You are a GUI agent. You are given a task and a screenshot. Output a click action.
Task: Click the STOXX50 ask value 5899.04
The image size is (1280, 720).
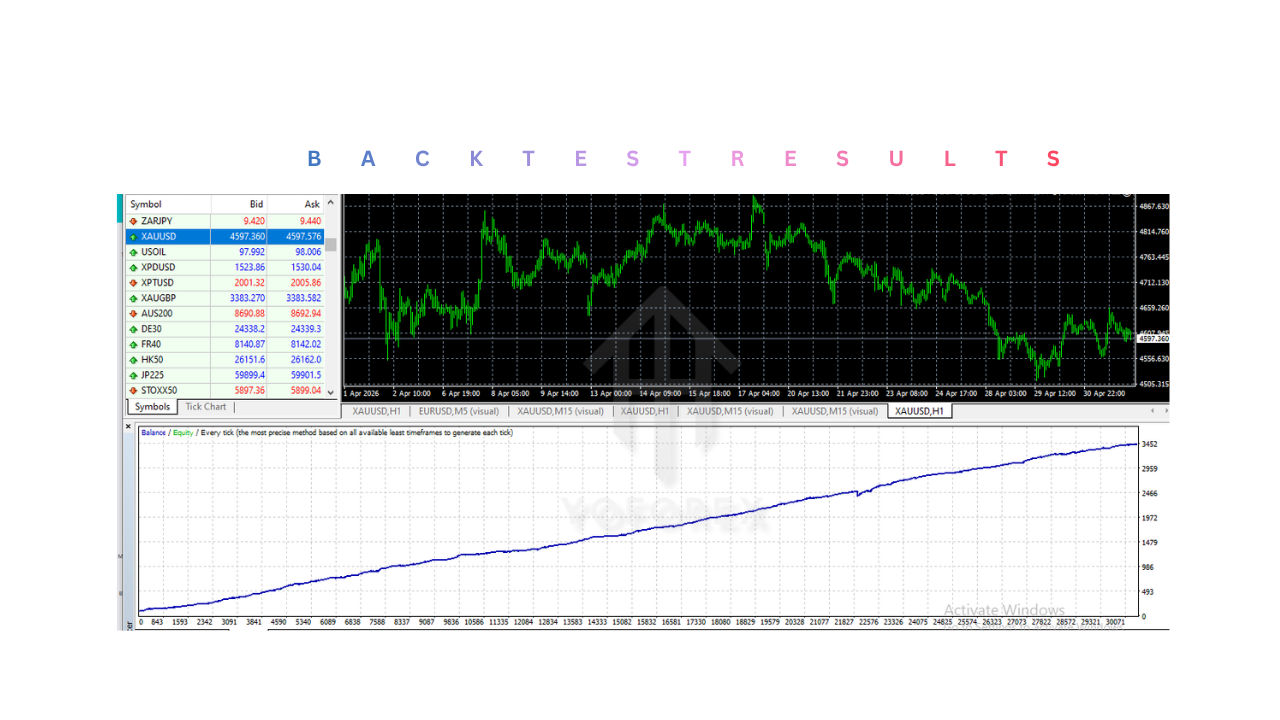tap(306, 391)
